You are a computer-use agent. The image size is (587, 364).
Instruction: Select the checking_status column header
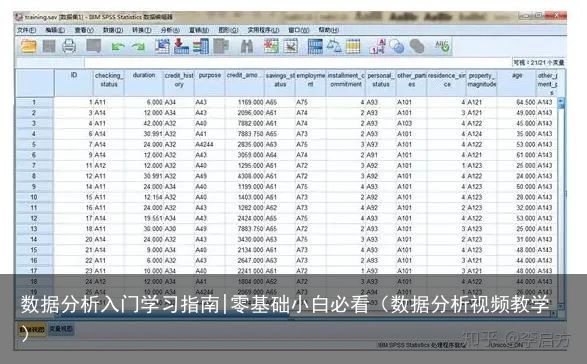[x=109, y=83]
